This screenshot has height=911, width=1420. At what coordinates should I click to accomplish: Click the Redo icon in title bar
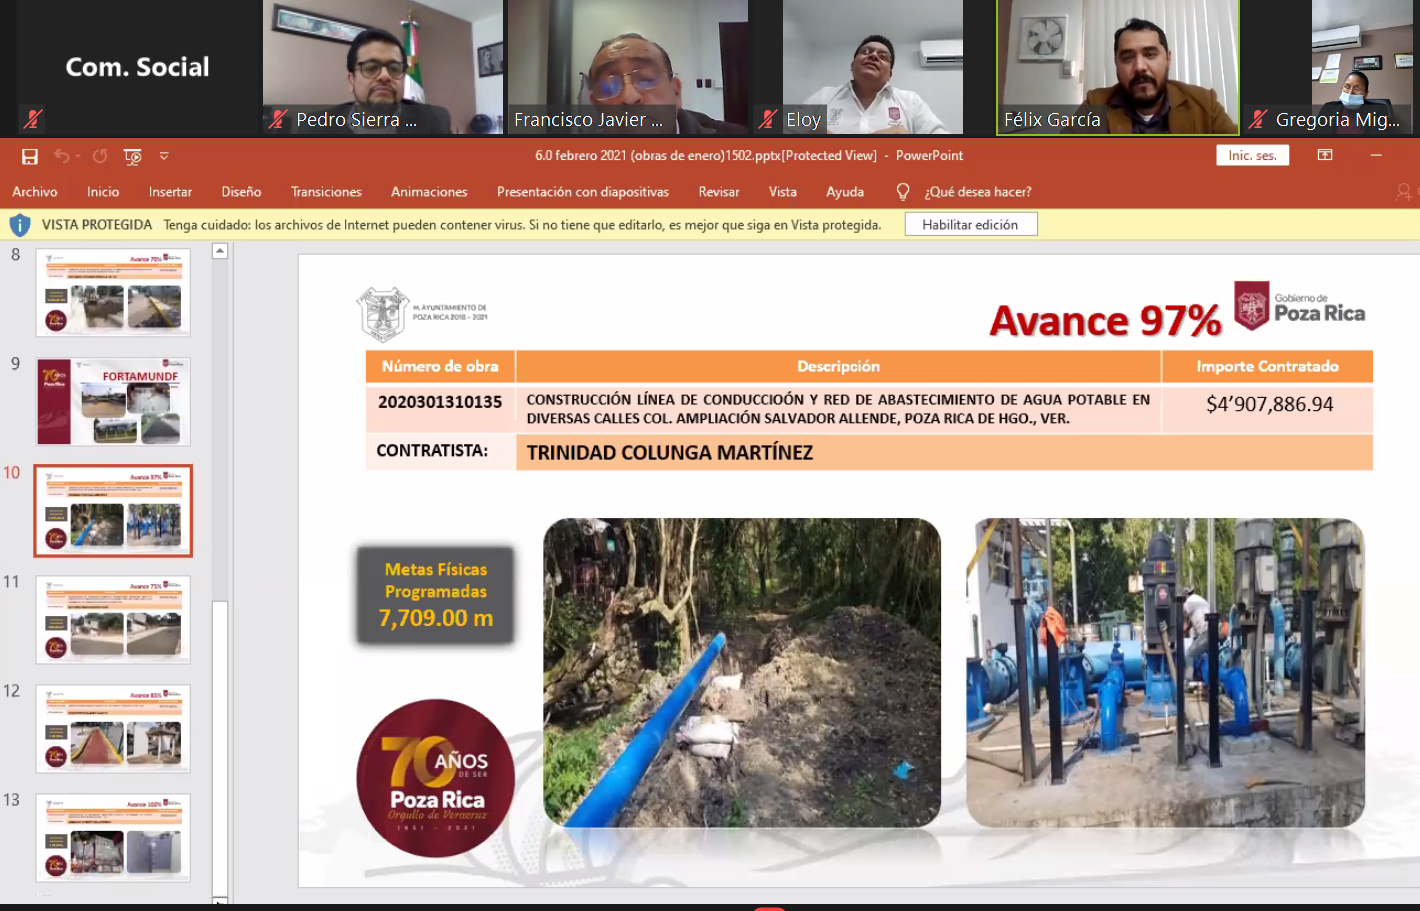click(100, 156)
